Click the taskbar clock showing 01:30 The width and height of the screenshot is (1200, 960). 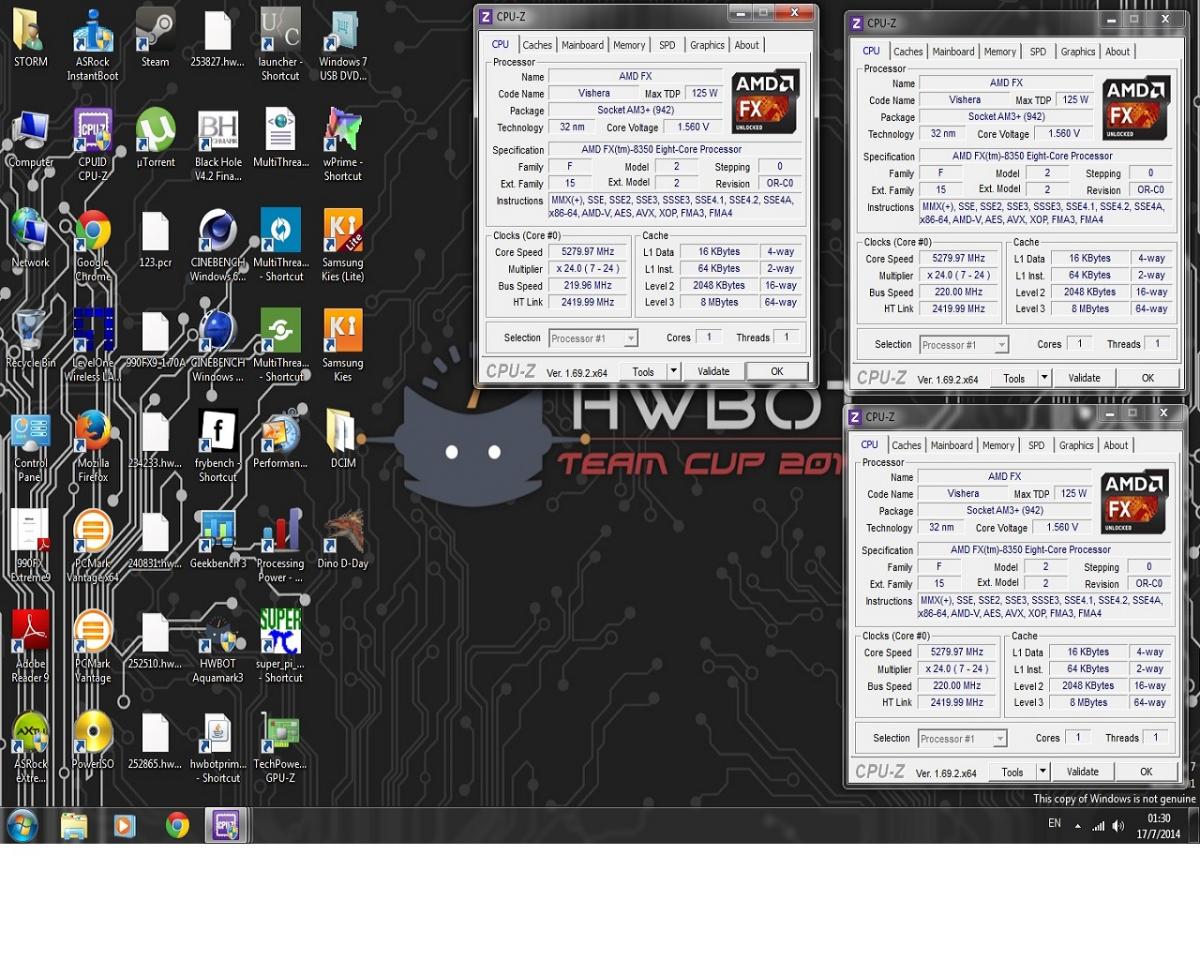(1158, 826)
